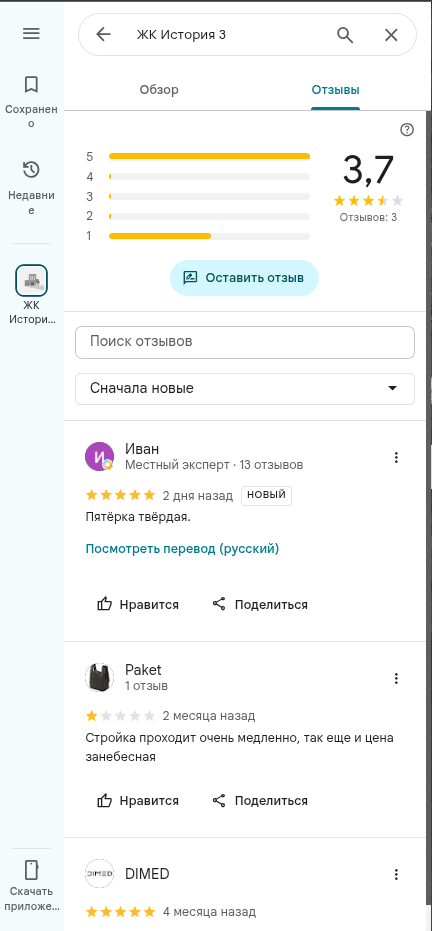The image size is (432, 931).
Task: Click the 2 дня назад date text
Action: [198, 496]
